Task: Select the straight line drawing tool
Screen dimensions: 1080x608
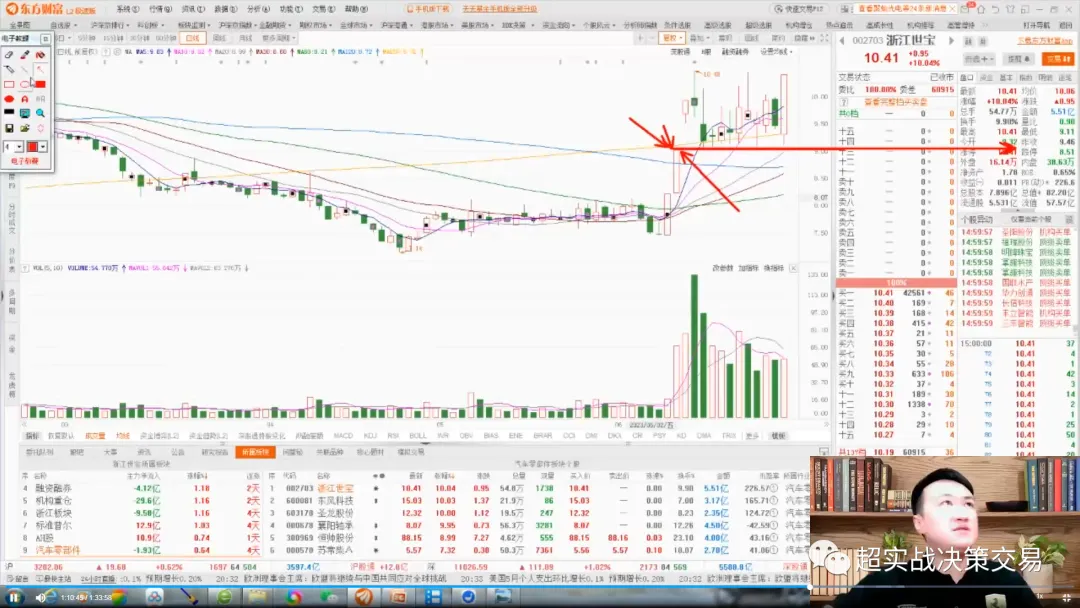Action: click(25, 69)
